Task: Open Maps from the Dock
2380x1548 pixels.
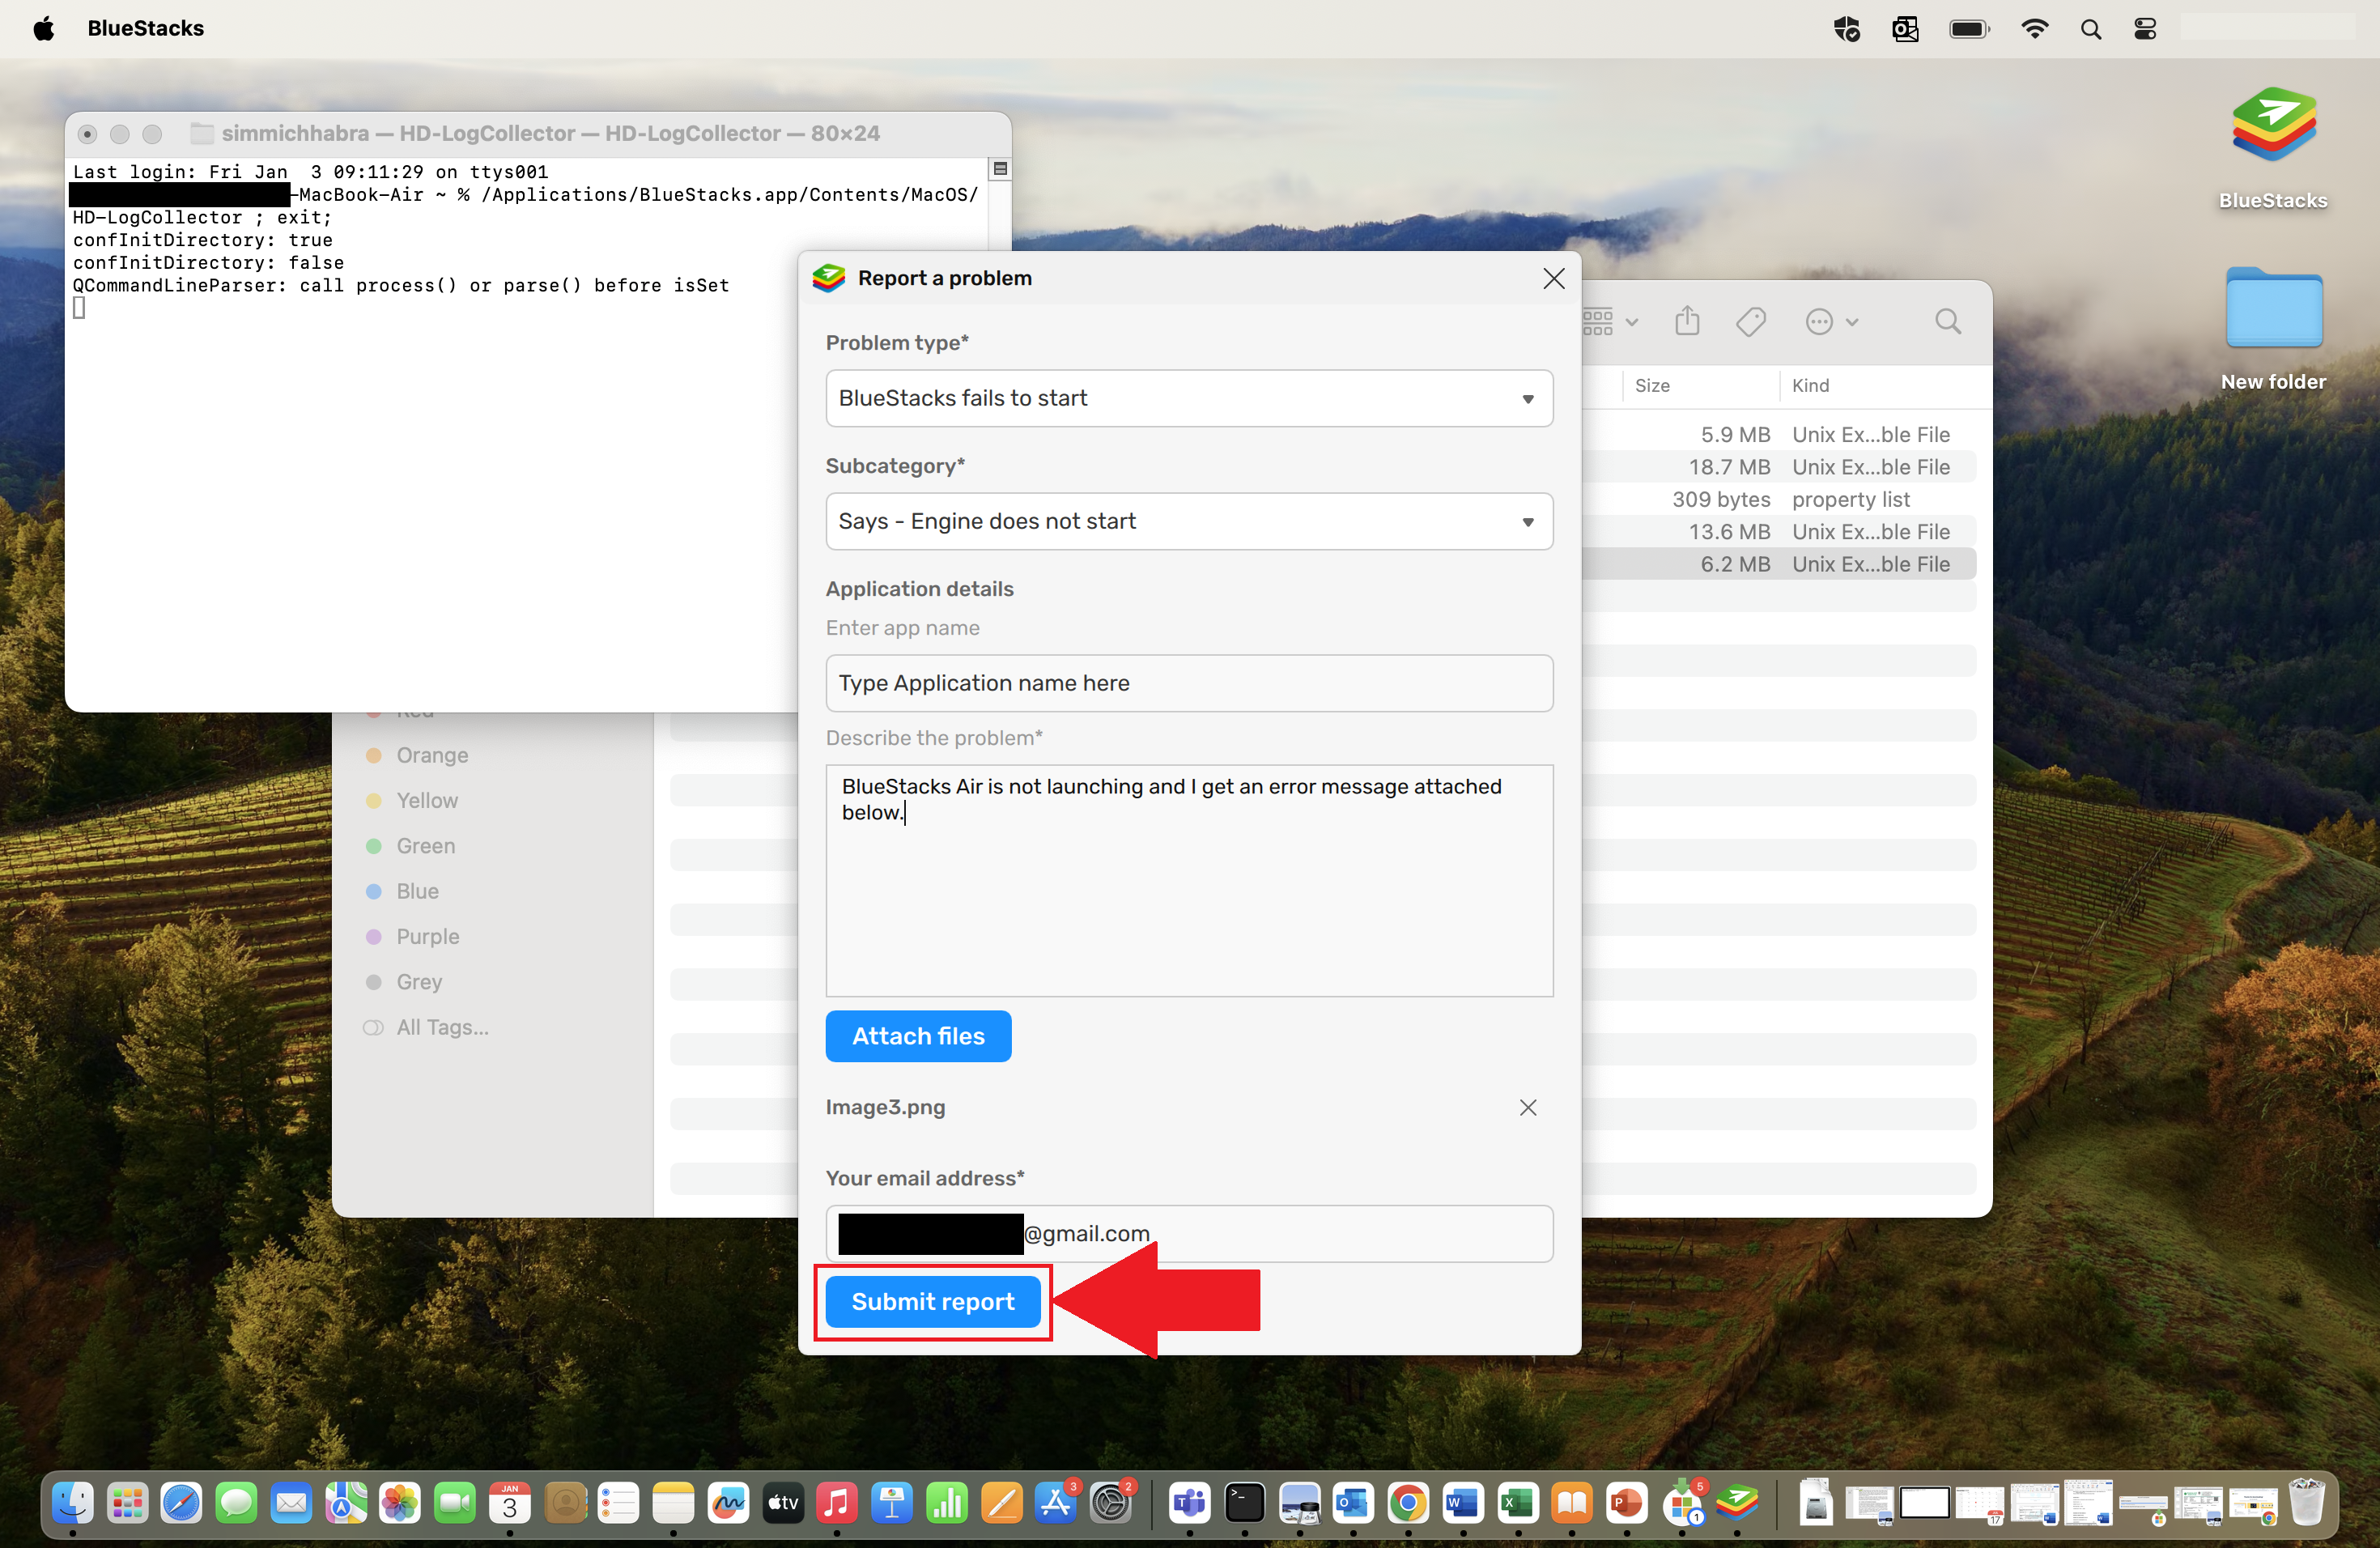Action: [346, 1503]
